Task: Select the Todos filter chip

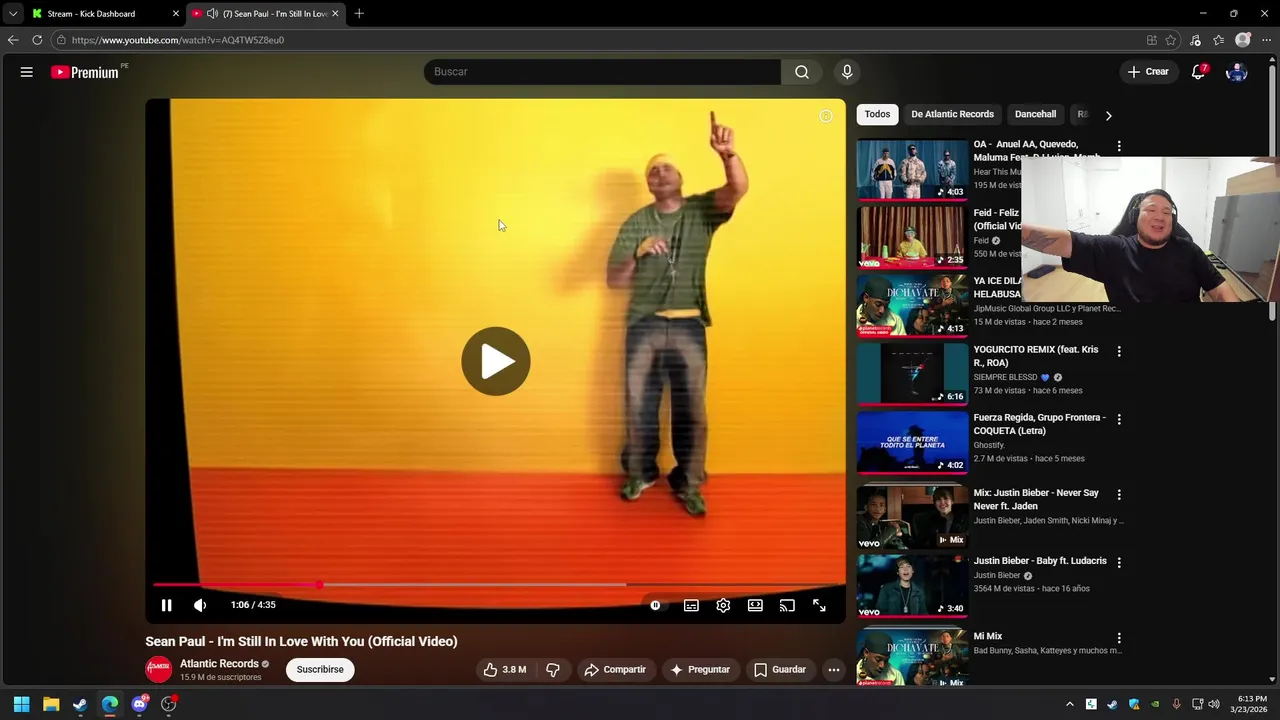Action: [877, 114]
